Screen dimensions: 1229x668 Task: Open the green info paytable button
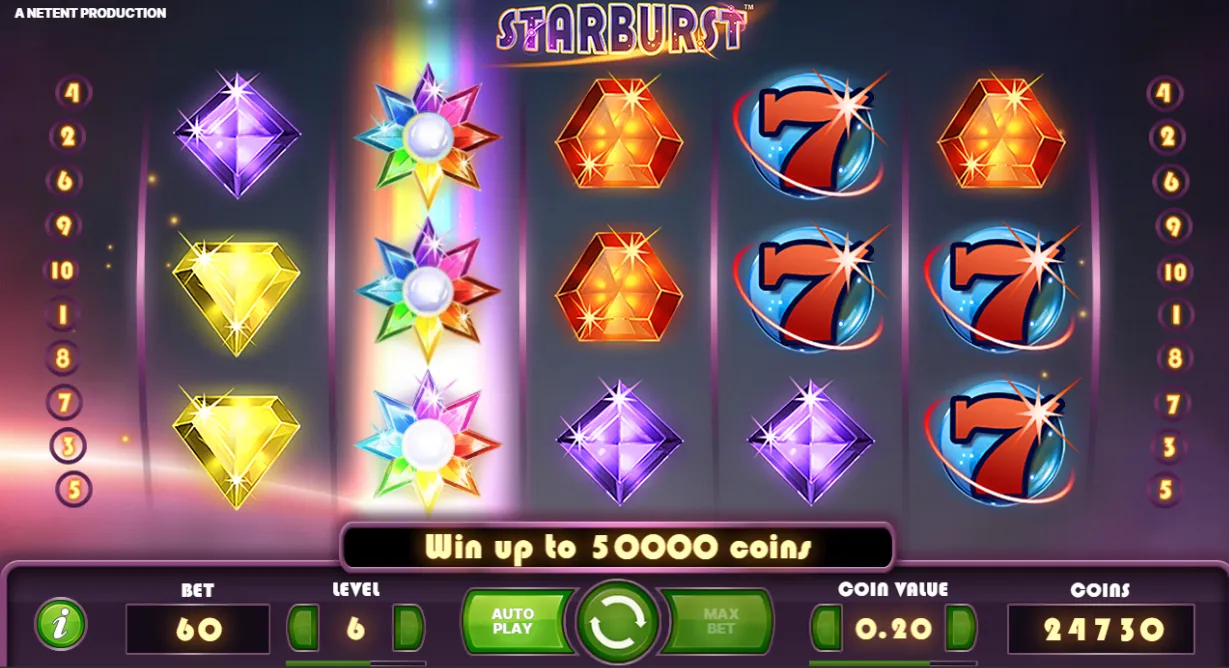pos(61,624)
